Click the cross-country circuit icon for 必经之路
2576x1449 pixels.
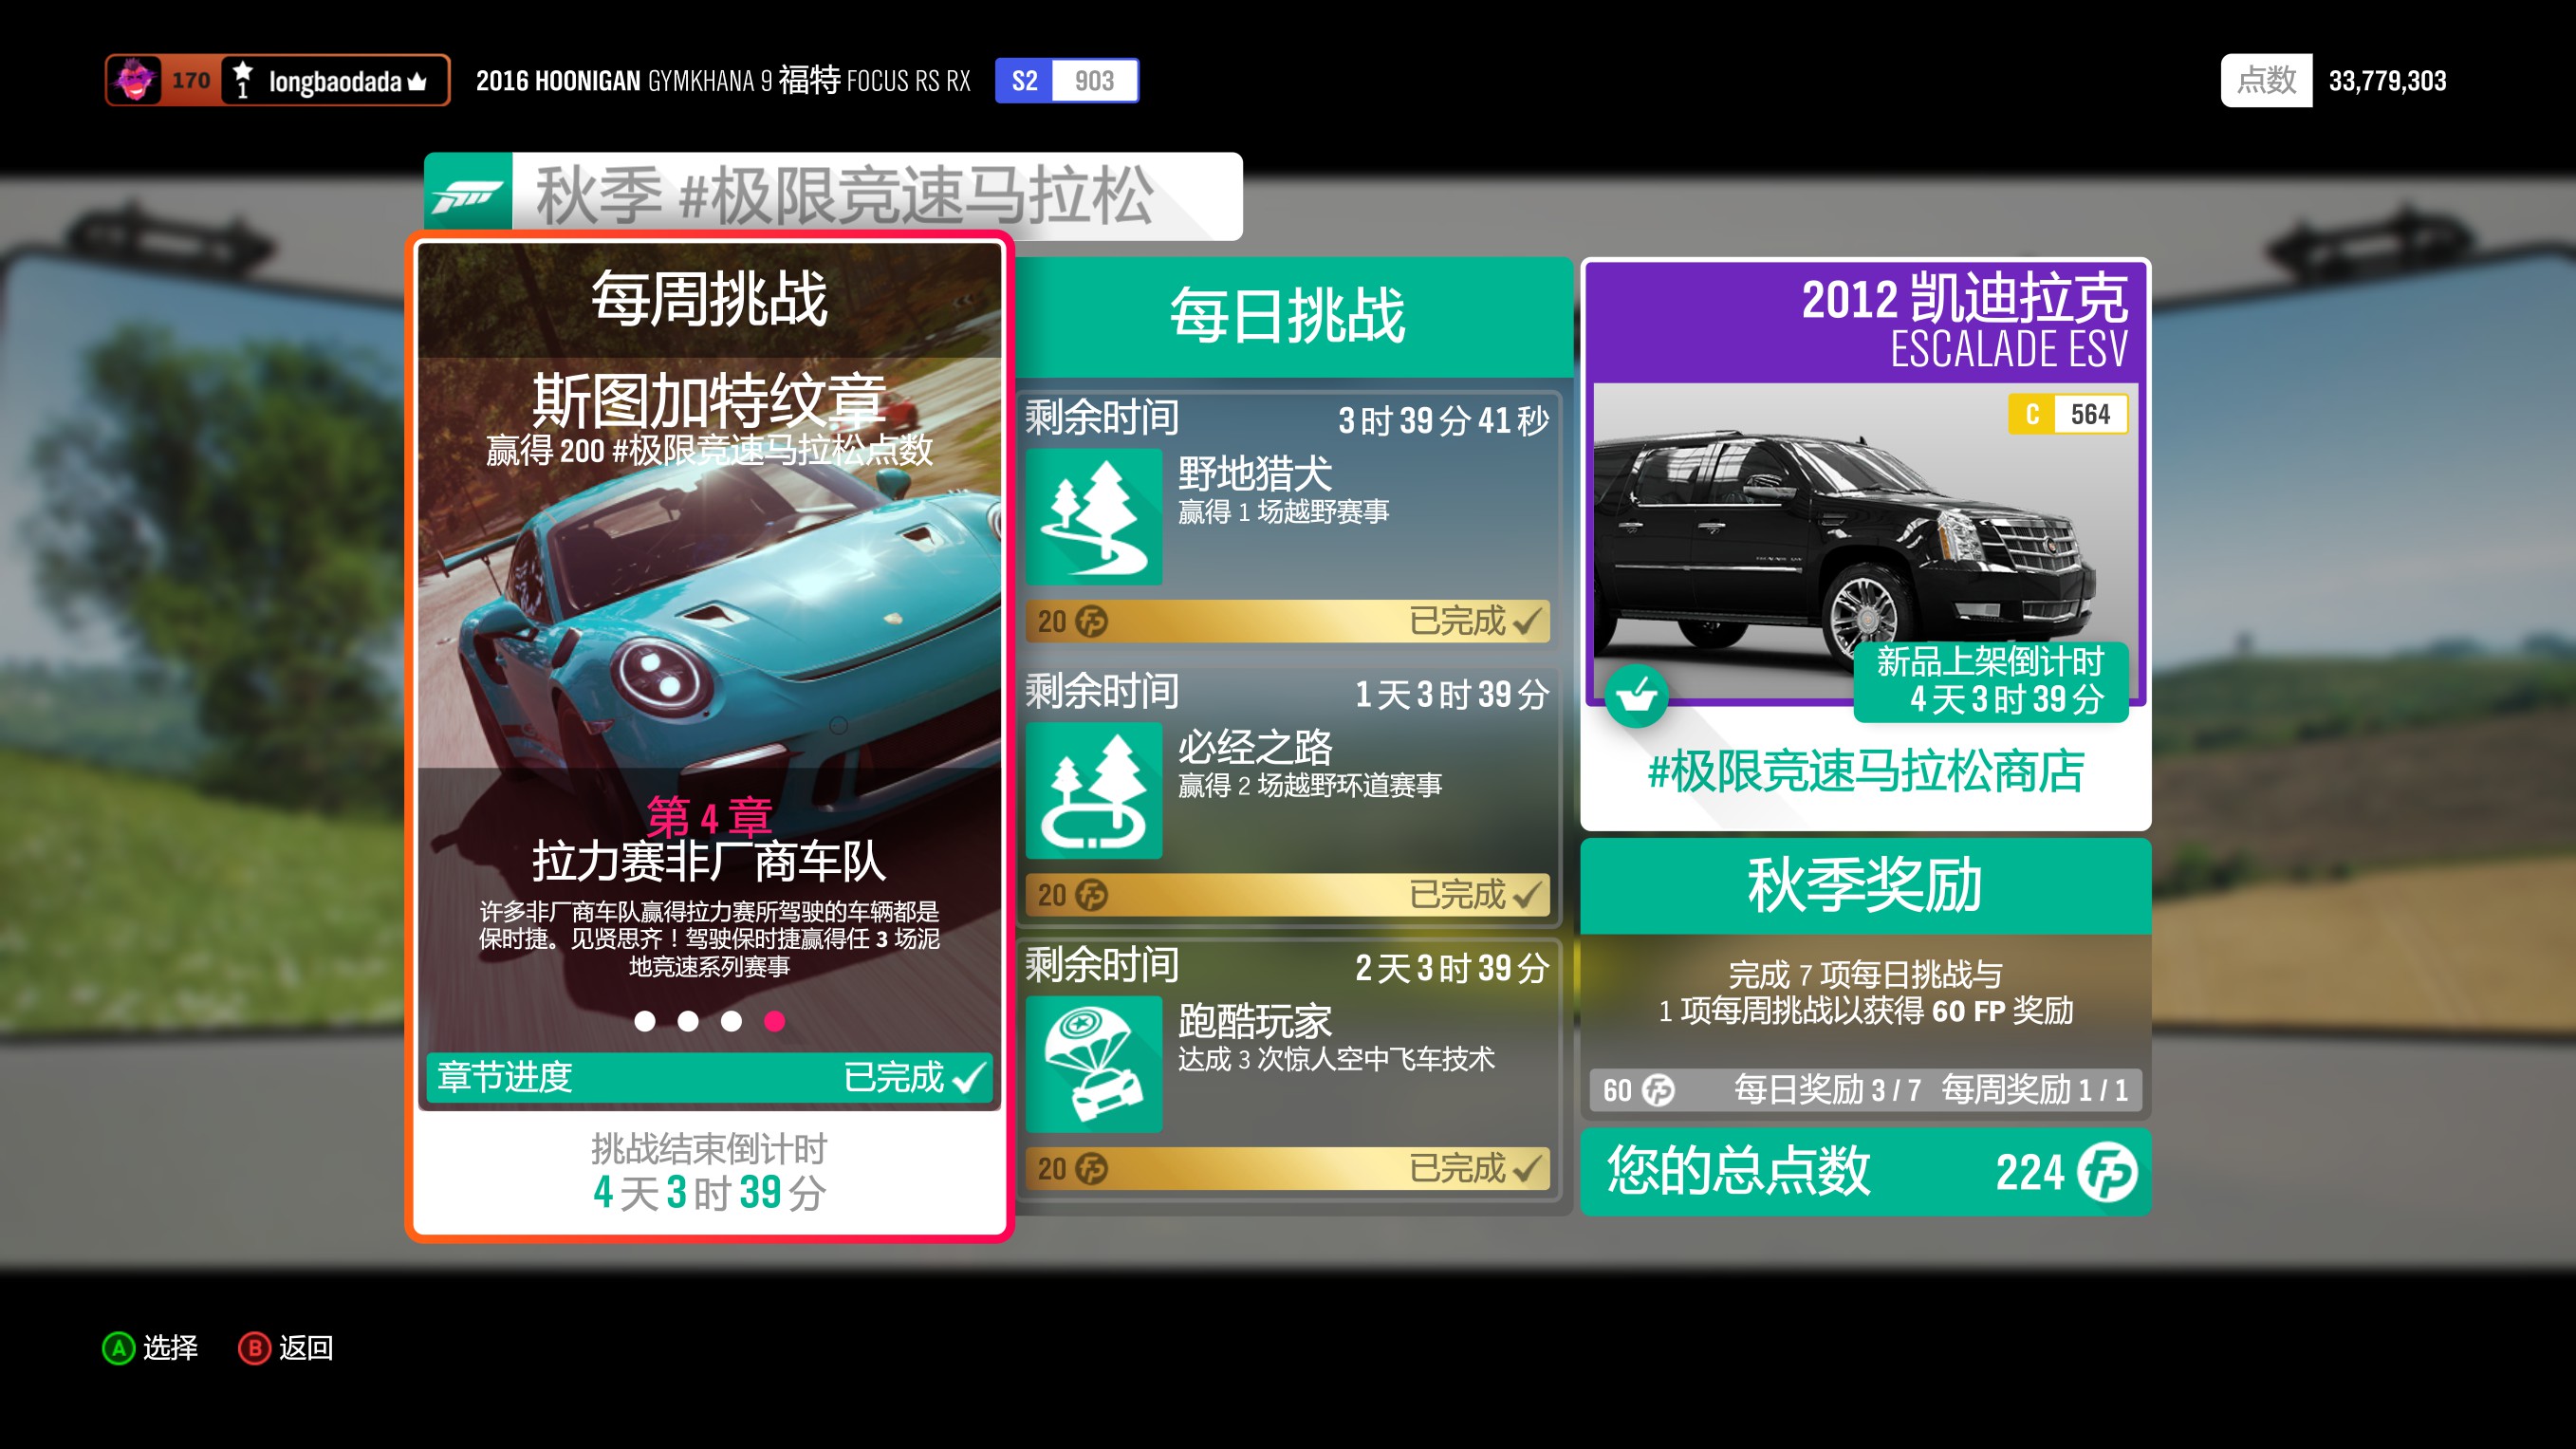click(x=1094, y=790)
